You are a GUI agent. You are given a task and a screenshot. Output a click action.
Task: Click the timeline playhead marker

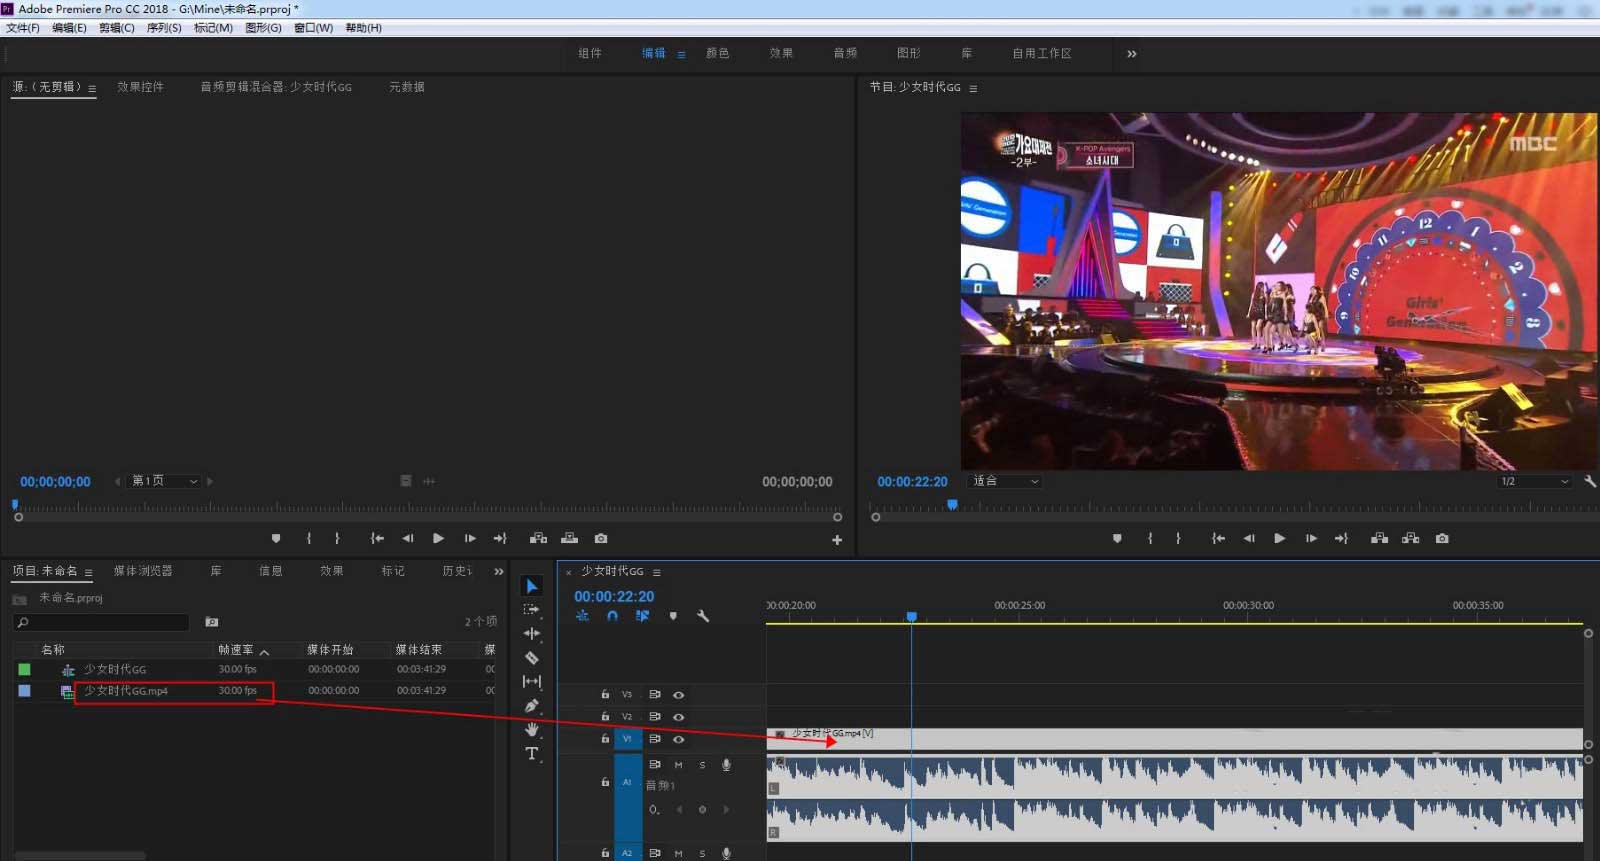click(x=912, y=617)
